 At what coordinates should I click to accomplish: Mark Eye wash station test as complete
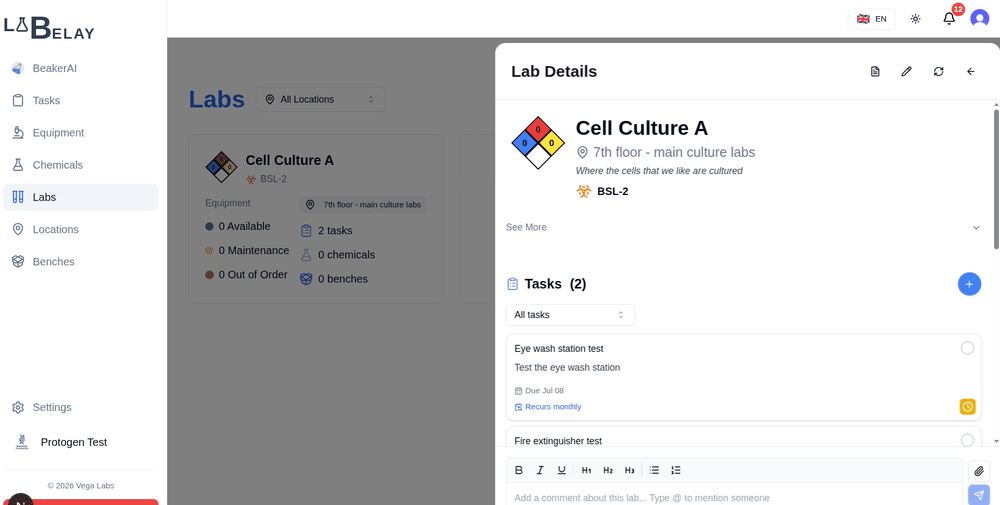click(x=967, y=348)
